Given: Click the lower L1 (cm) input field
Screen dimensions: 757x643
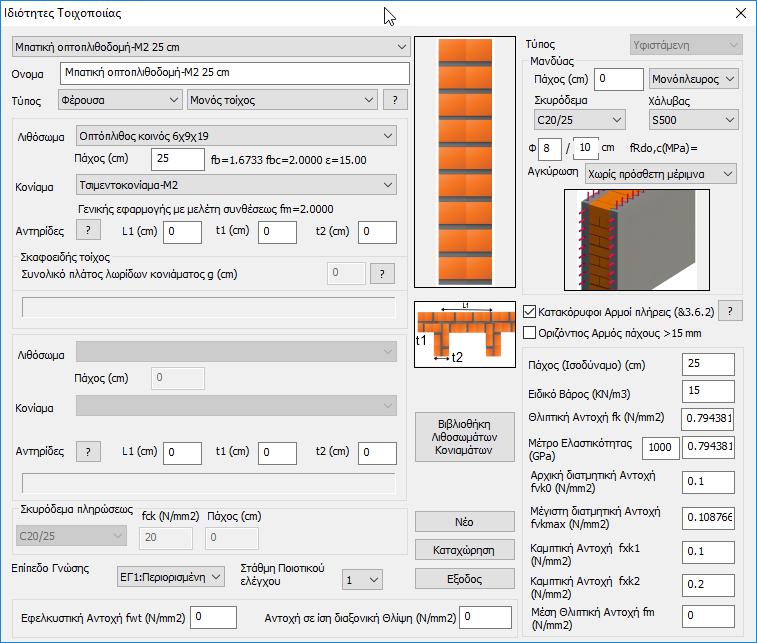Looking at the screenshot, I should pos(182,453).
